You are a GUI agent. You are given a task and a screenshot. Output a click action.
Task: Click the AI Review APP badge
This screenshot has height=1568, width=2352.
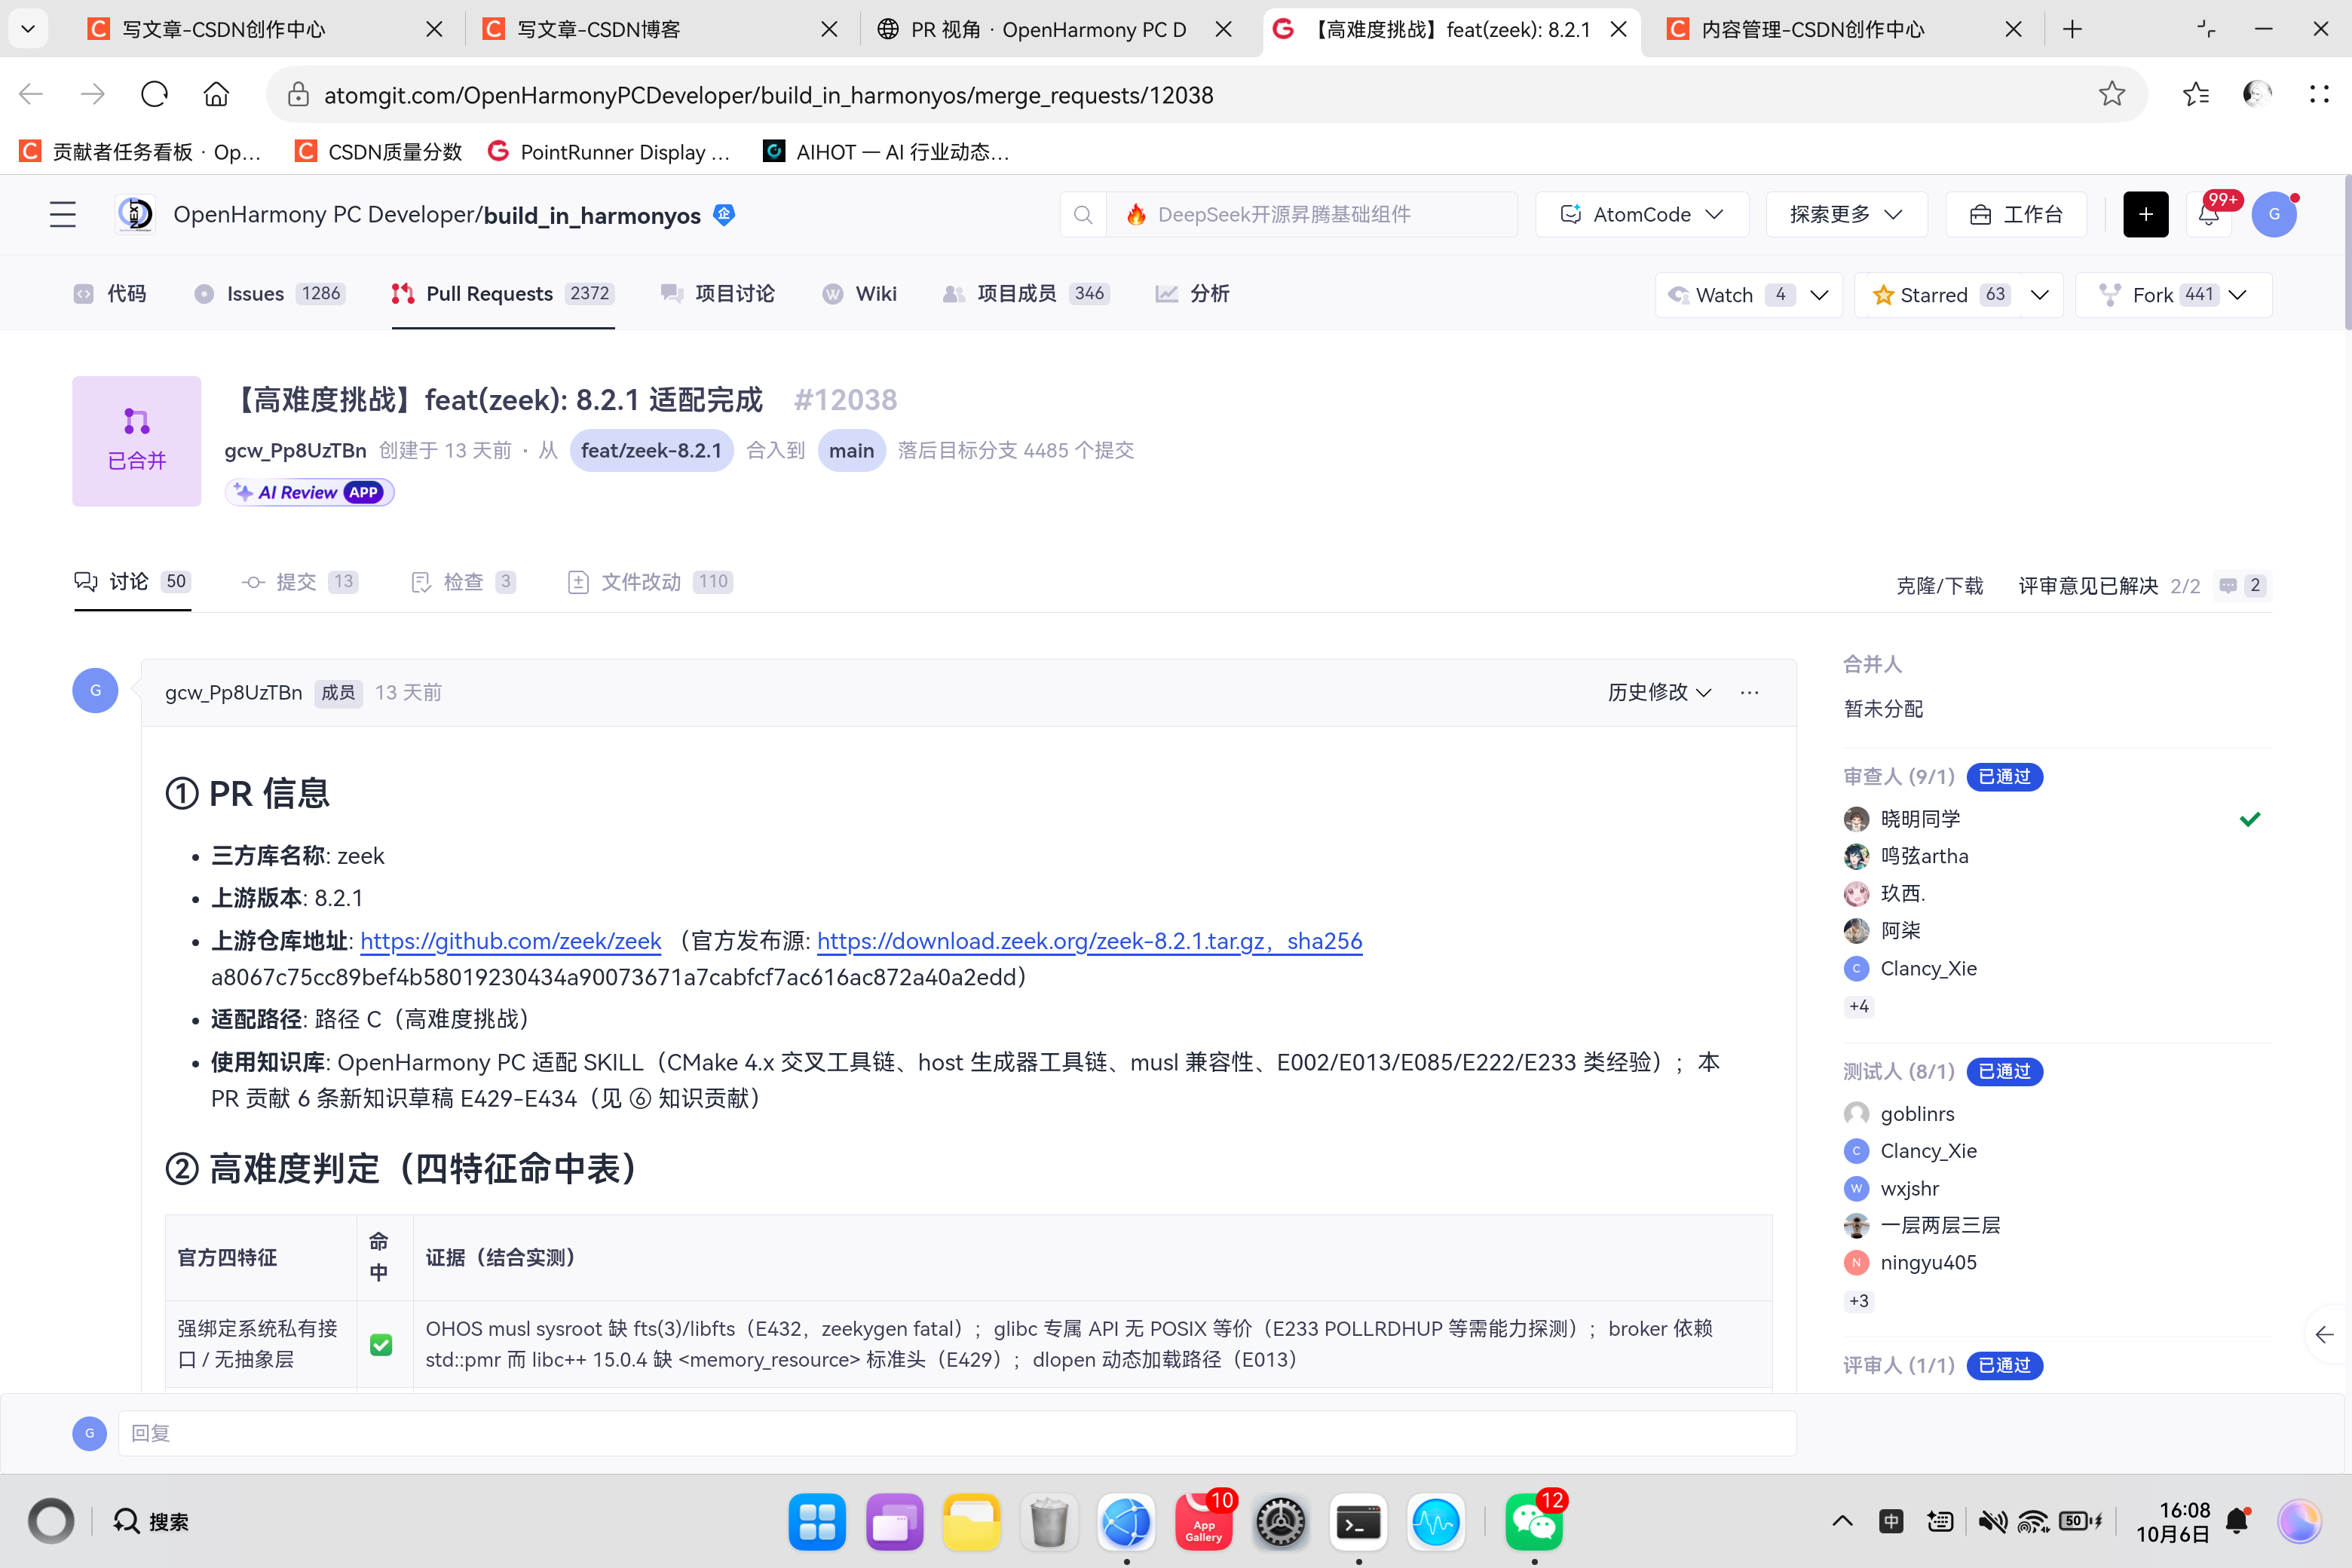click(x=309, y=492)
